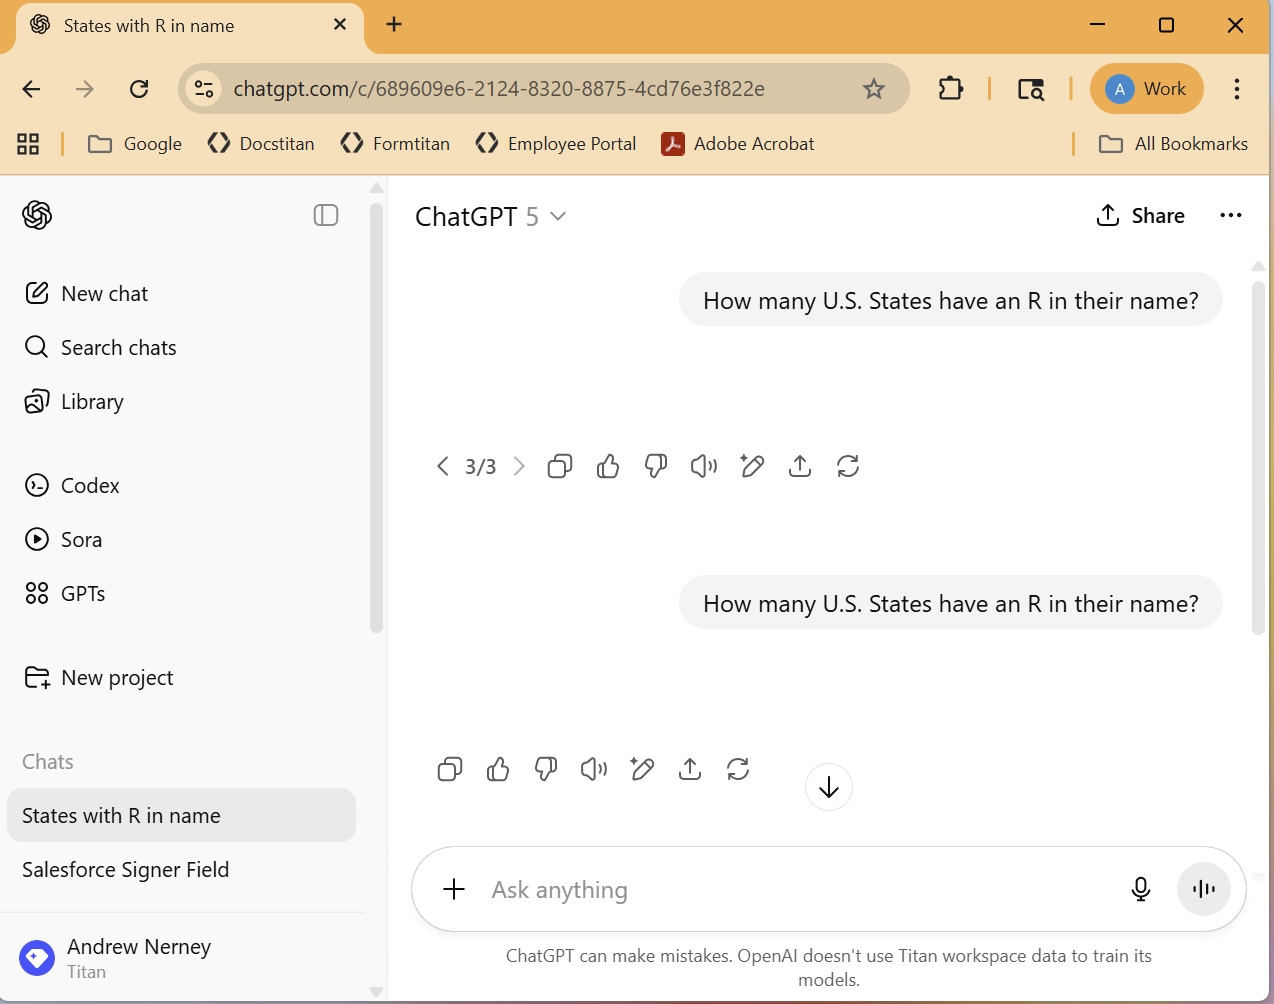
Task: Give thumbs down to the first response
Action: [656, 466]
